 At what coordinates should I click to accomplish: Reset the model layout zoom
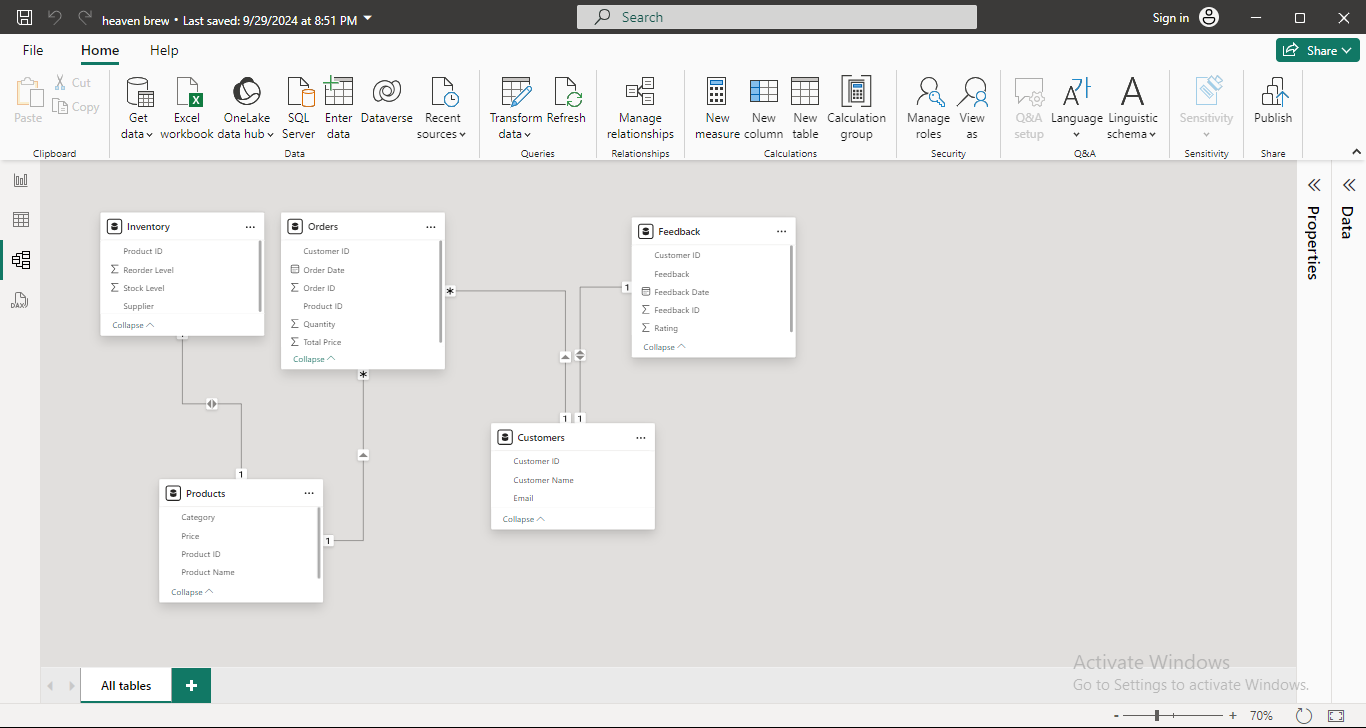point(1303,716)
